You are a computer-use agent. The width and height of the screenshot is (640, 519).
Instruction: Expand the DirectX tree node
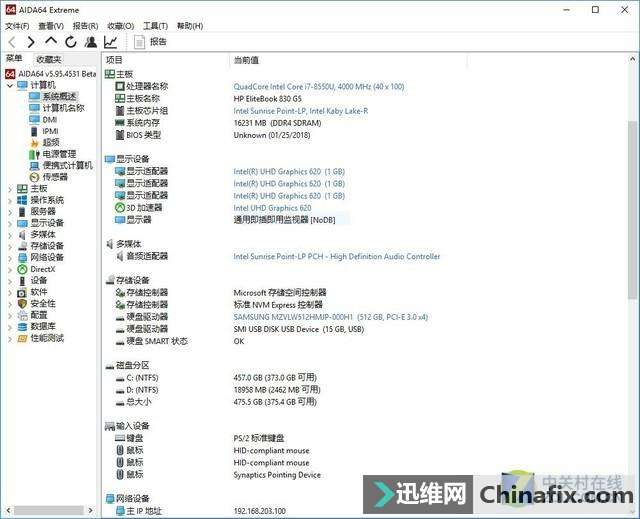point(10,269)
